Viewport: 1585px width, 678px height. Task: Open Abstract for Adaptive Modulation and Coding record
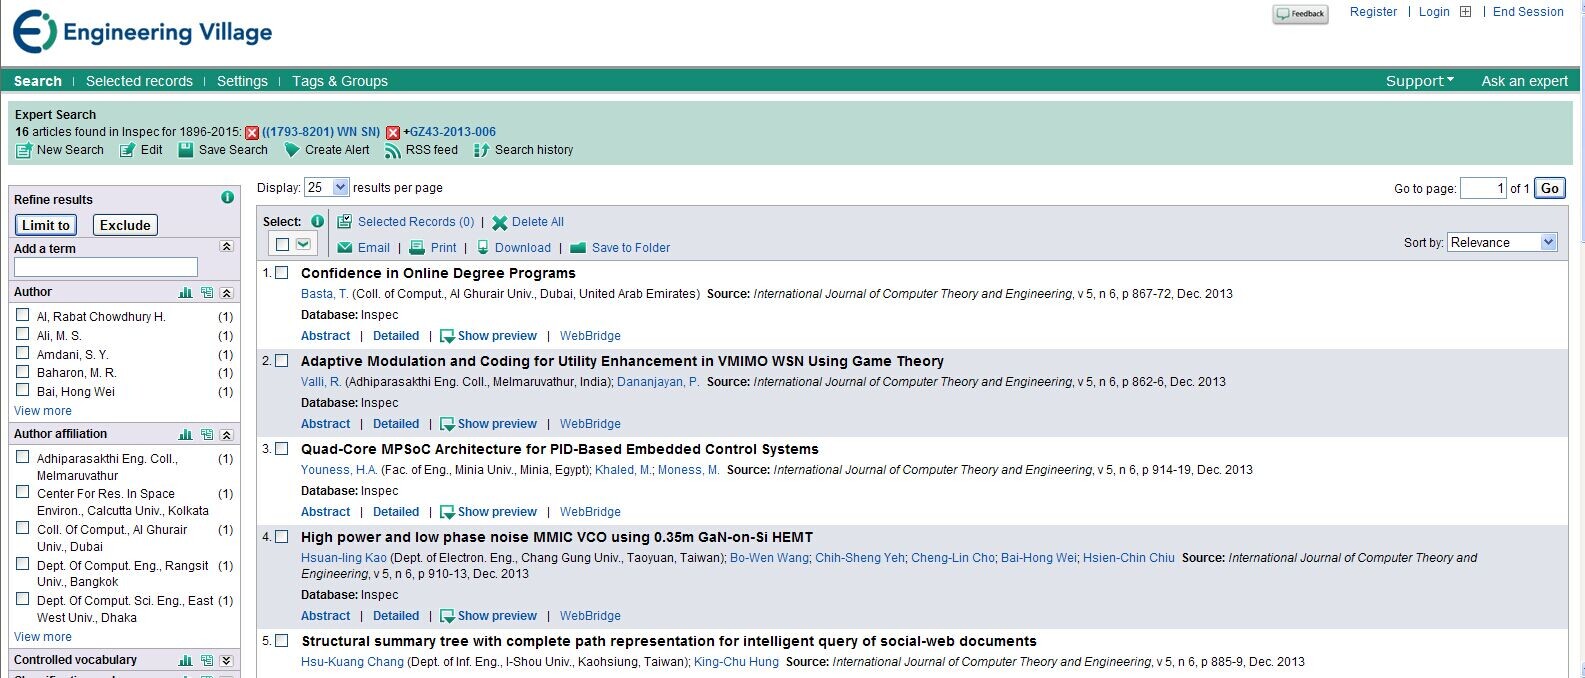point(326,424)
